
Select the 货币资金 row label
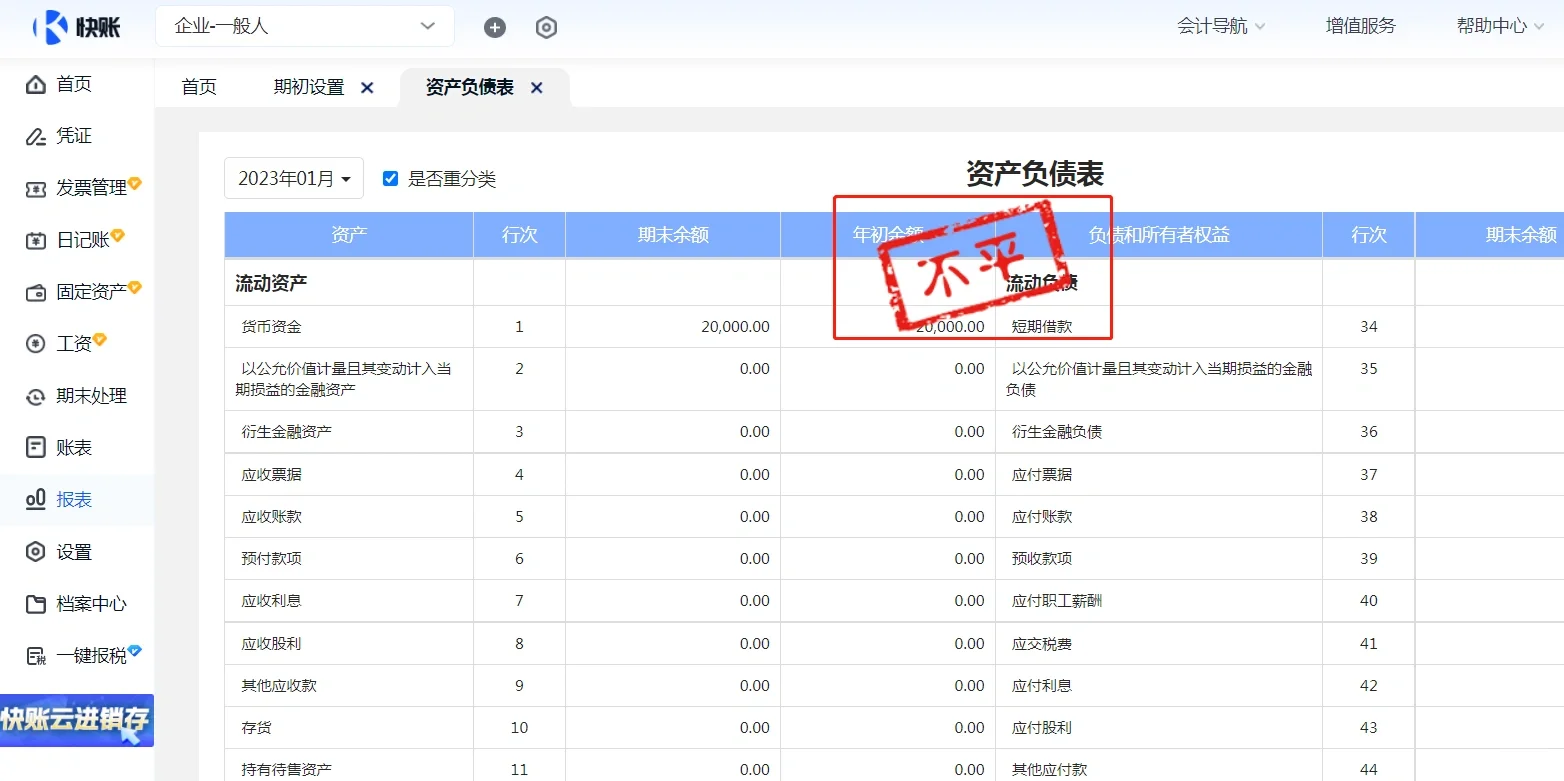pyautogui.click(x=271, y=327)
